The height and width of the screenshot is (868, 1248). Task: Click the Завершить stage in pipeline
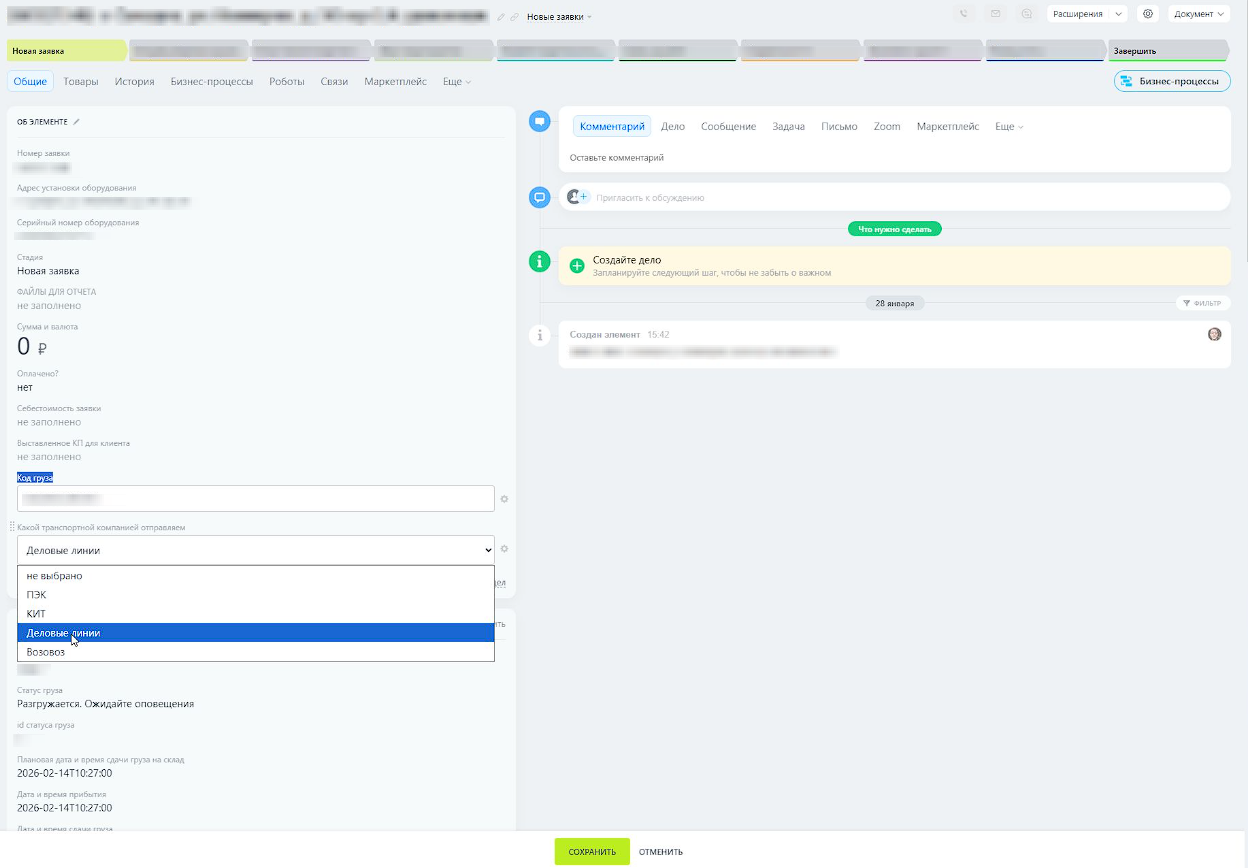click(x=1165, y=51)
